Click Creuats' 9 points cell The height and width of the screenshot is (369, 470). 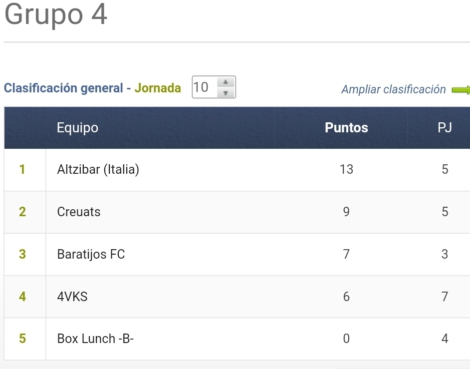click(346, 212)
